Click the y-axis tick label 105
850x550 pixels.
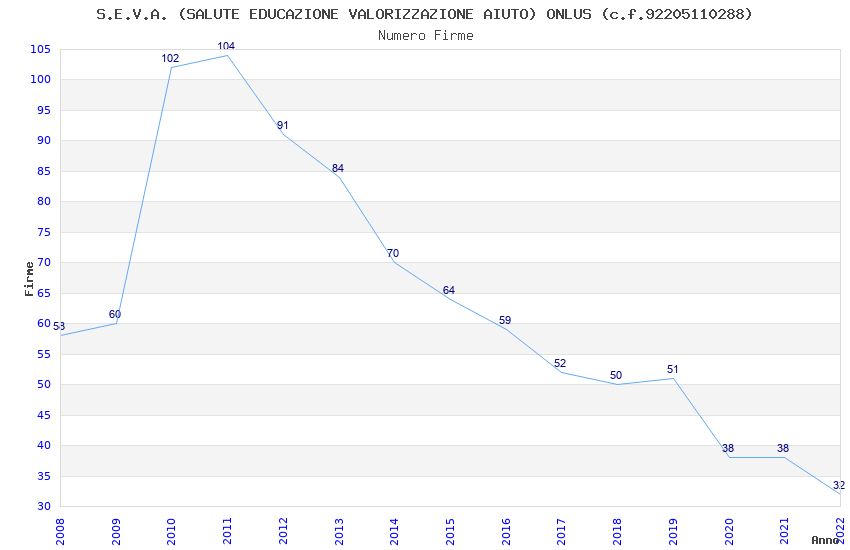[x=41, y=49]
